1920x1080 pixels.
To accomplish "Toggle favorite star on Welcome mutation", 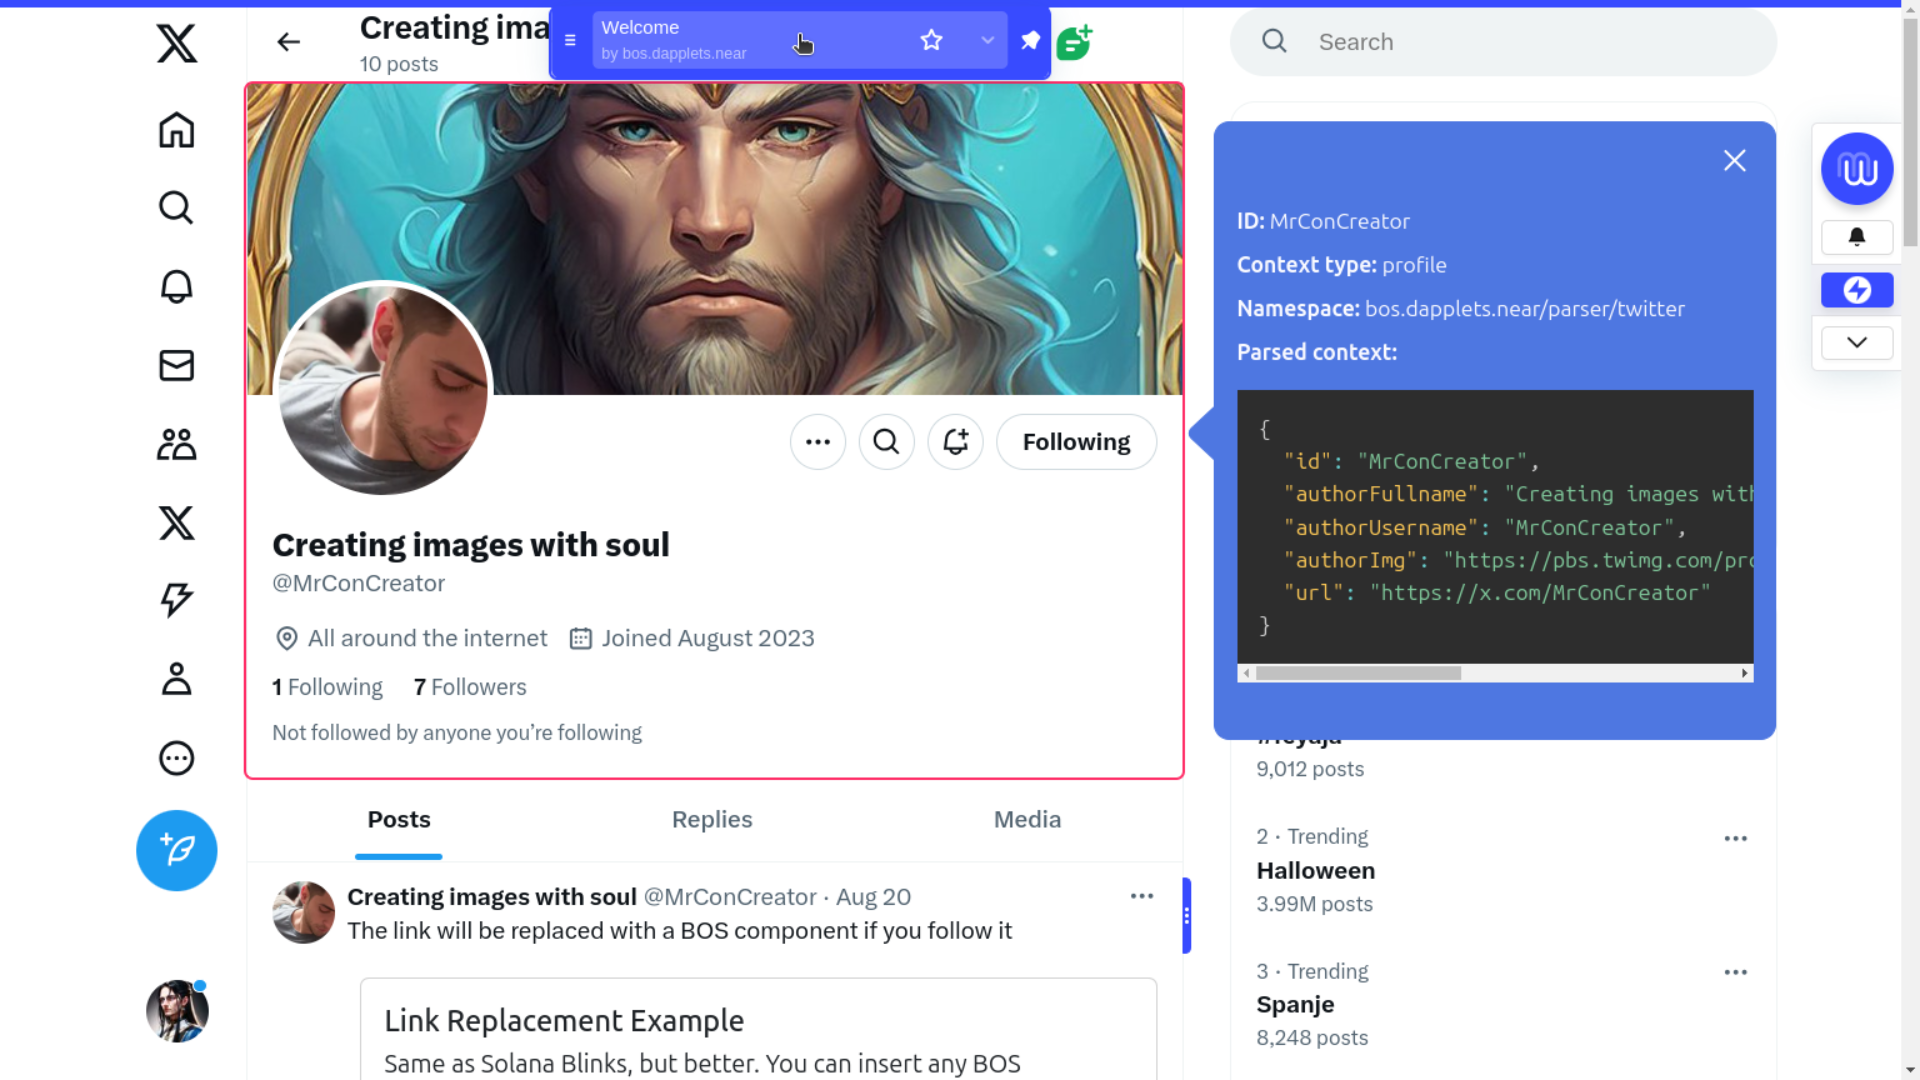I will click(931, 40).
